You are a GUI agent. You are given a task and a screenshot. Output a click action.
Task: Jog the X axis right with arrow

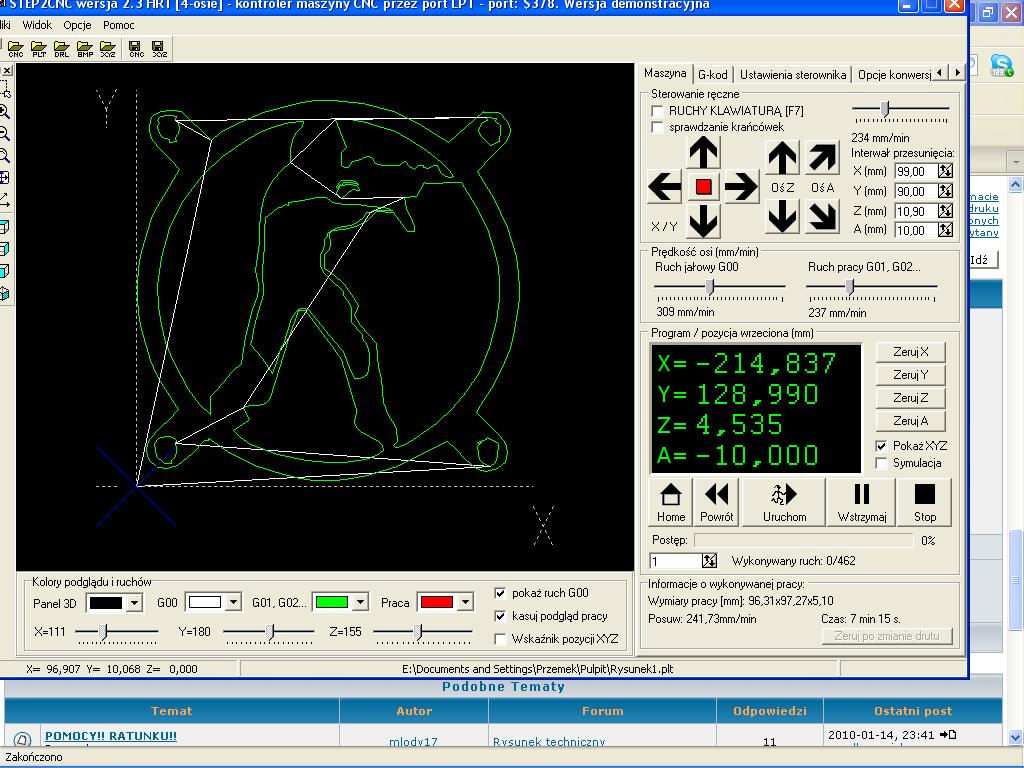coord(741,187)
